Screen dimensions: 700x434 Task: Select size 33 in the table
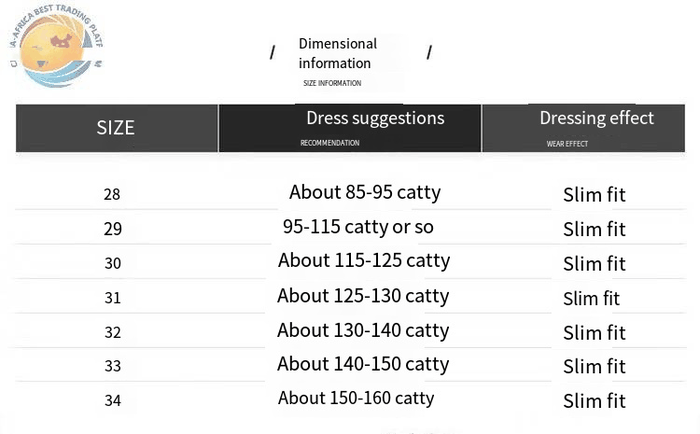point(112,366)
